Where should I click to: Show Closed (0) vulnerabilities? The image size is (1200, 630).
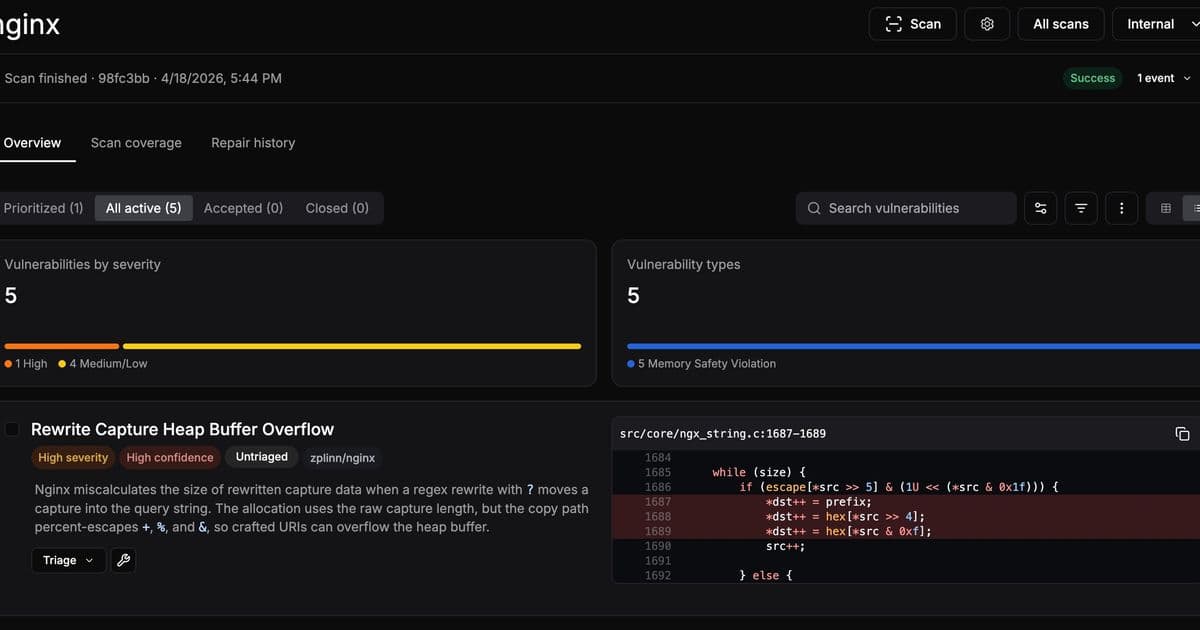point(337,208)
